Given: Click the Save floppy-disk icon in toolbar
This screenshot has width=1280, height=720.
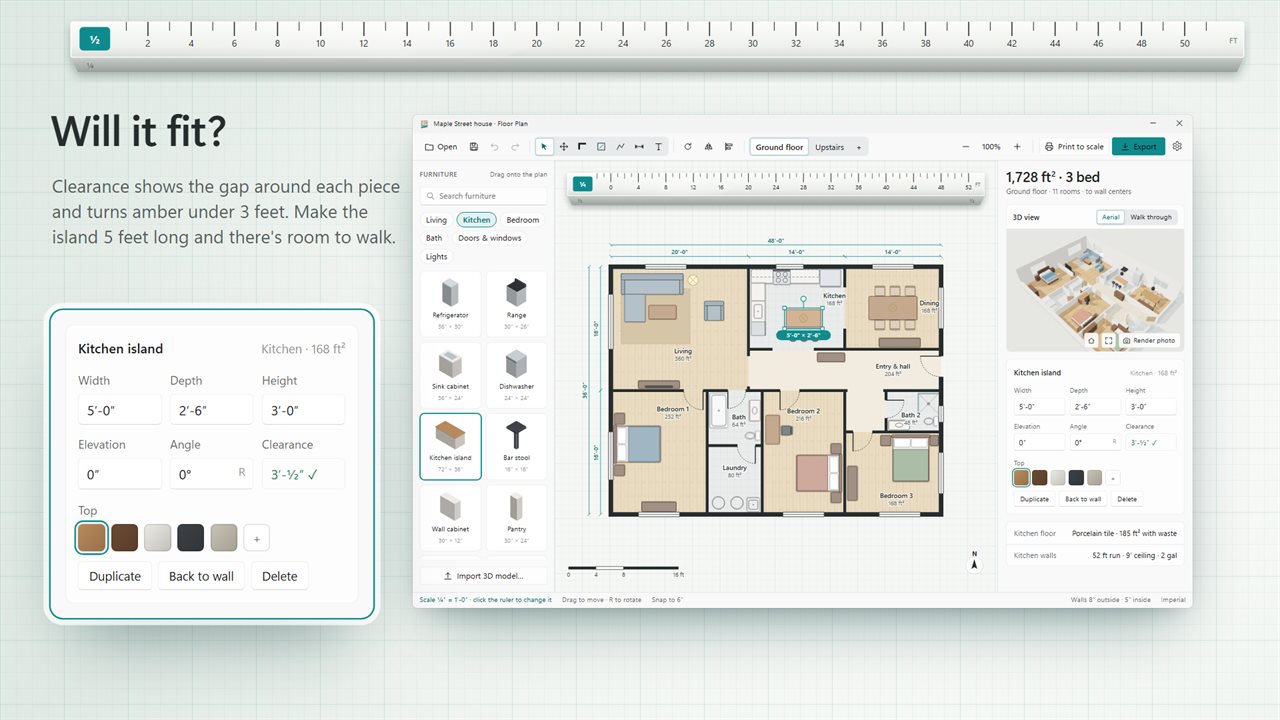Looking at the screenshot, I should tap(474, 147).
